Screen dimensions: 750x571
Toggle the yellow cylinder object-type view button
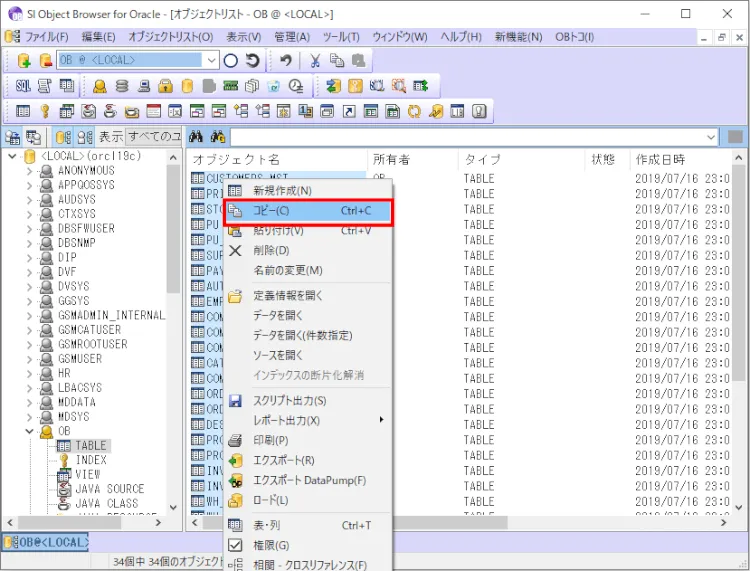[x=63, y=137]
